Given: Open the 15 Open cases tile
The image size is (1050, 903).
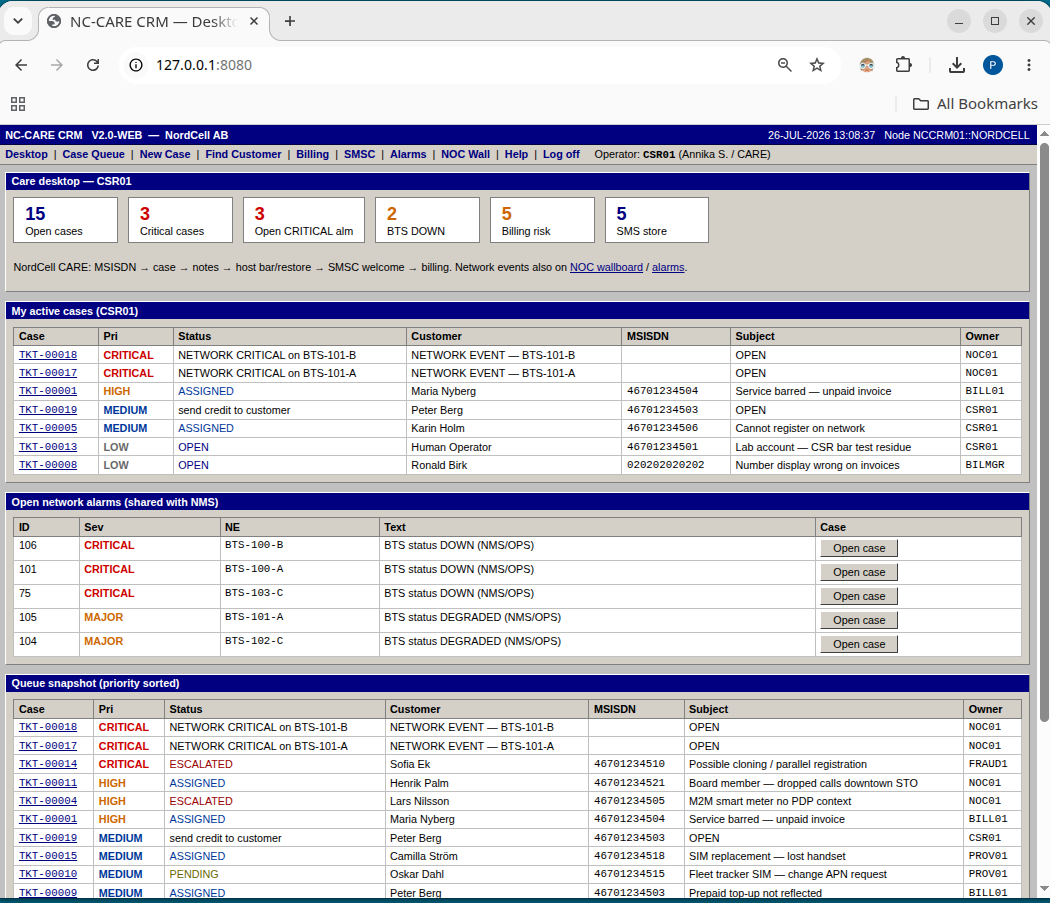Looking at the screenshot, I should (66, 220).
